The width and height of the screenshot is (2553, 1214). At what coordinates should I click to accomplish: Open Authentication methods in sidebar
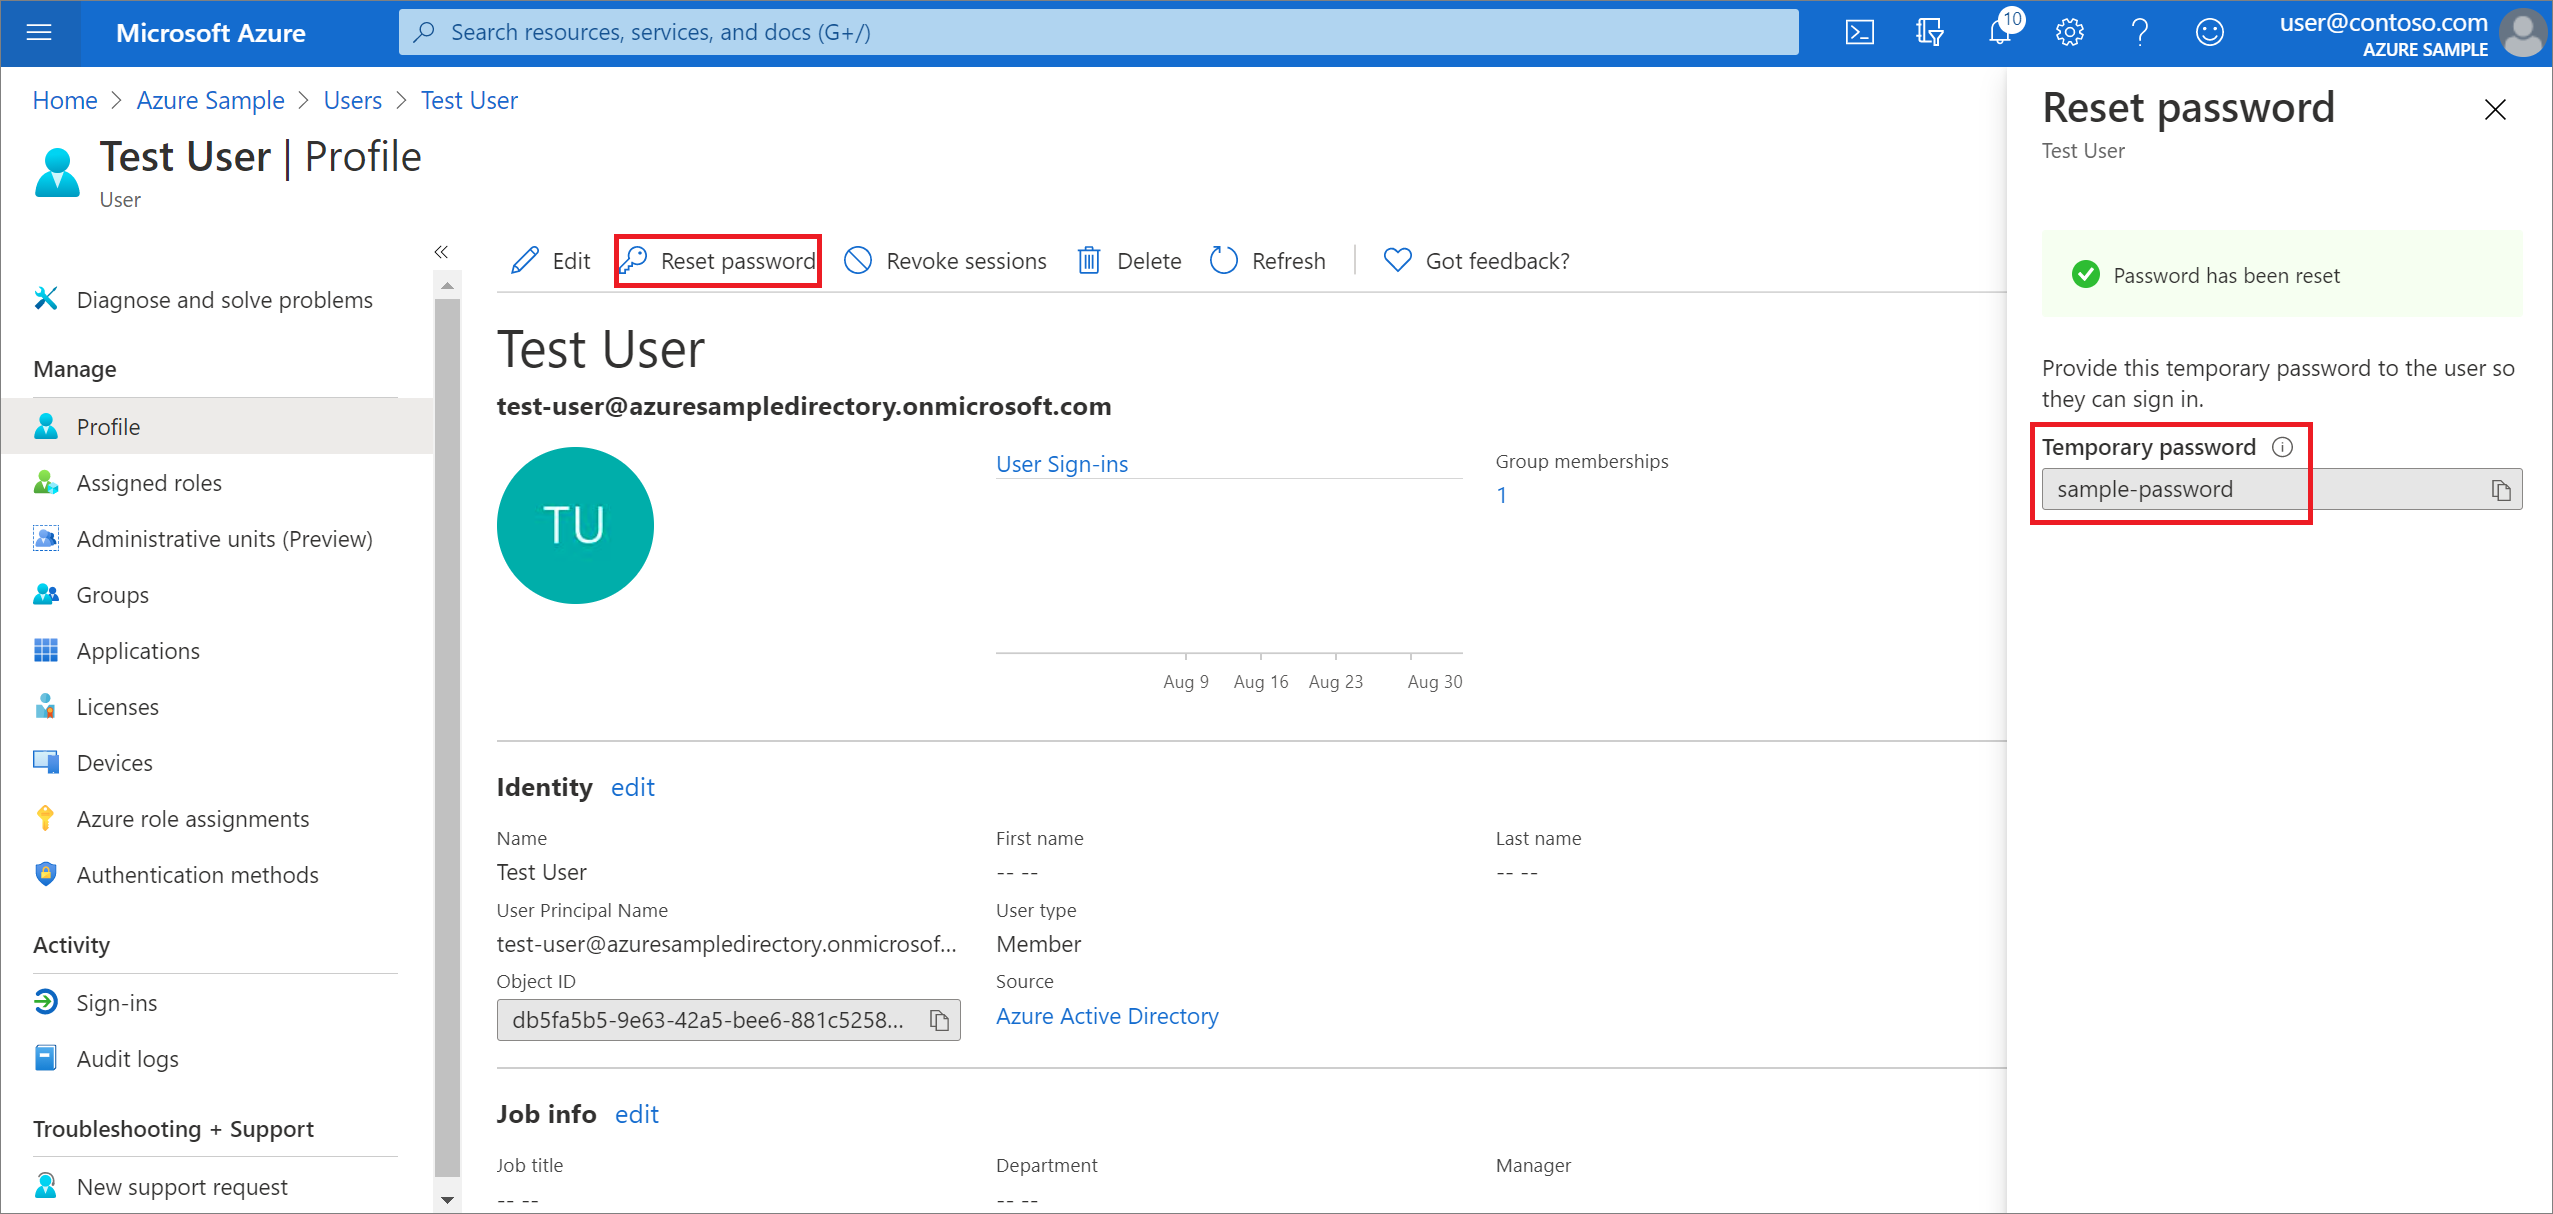click(197, 874)
